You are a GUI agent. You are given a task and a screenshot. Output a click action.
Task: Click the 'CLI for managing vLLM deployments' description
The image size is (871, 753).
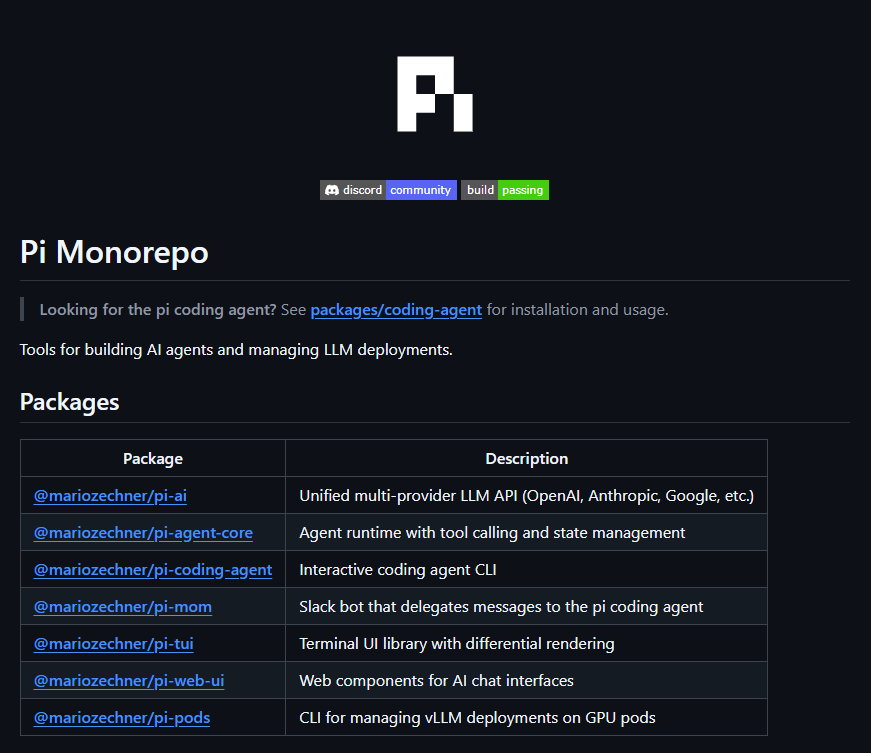[477, 717]
